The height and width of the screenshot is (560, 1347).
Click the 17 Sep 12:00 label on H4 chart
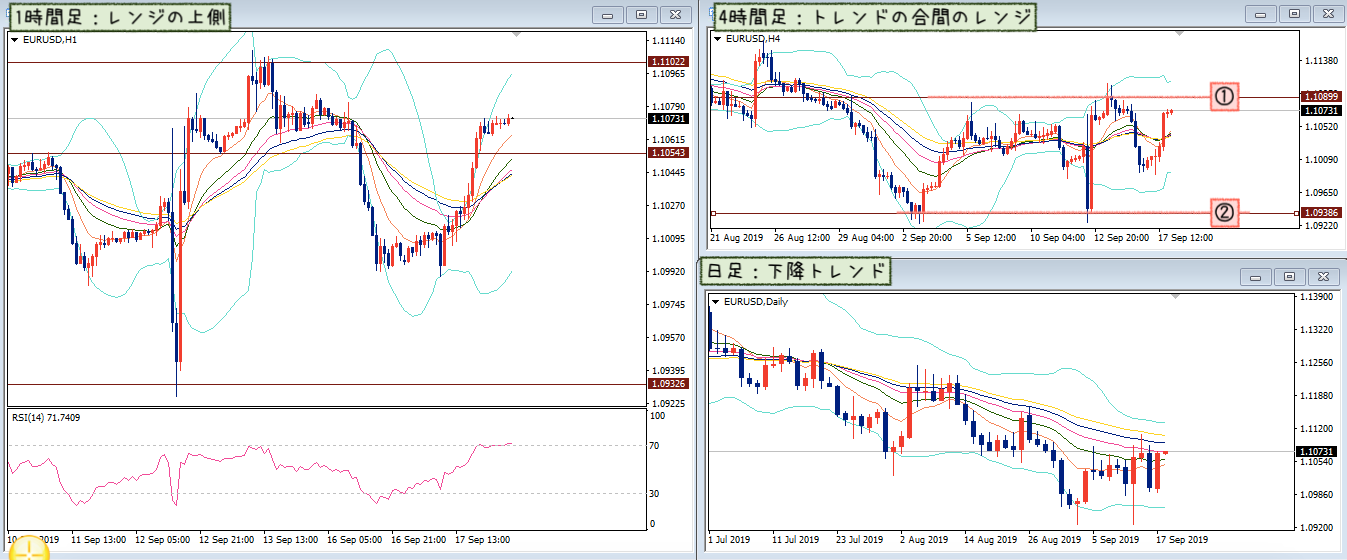point(1185,238)
